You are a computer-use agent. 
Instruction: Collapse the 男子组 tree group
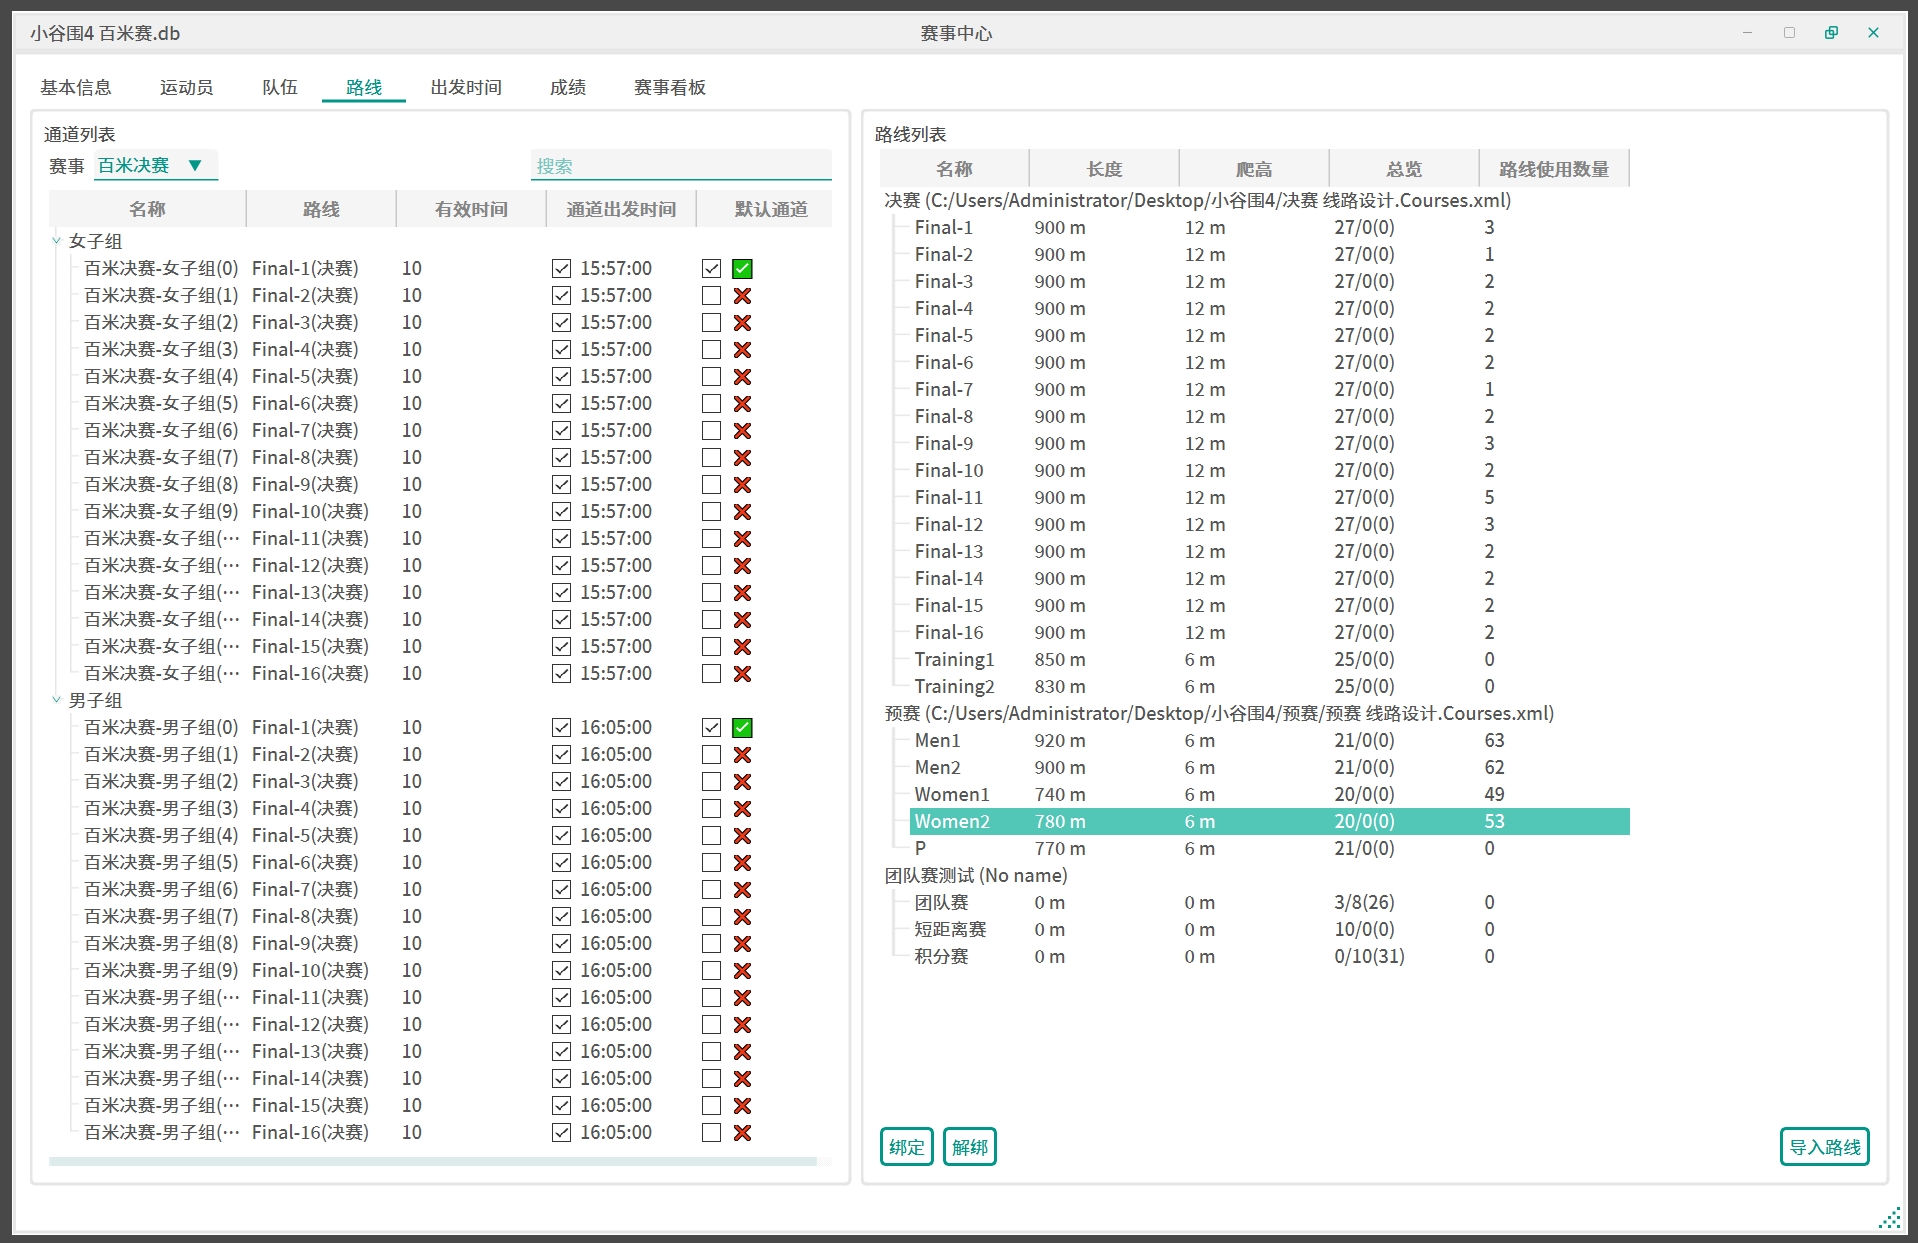click(x=57, y=700)
